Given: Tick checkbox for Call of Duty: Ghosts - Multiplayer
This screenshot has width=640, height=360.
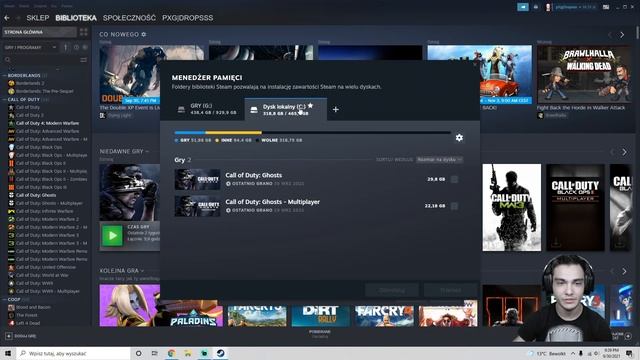Looking at the screenshot, I should 454,206.
